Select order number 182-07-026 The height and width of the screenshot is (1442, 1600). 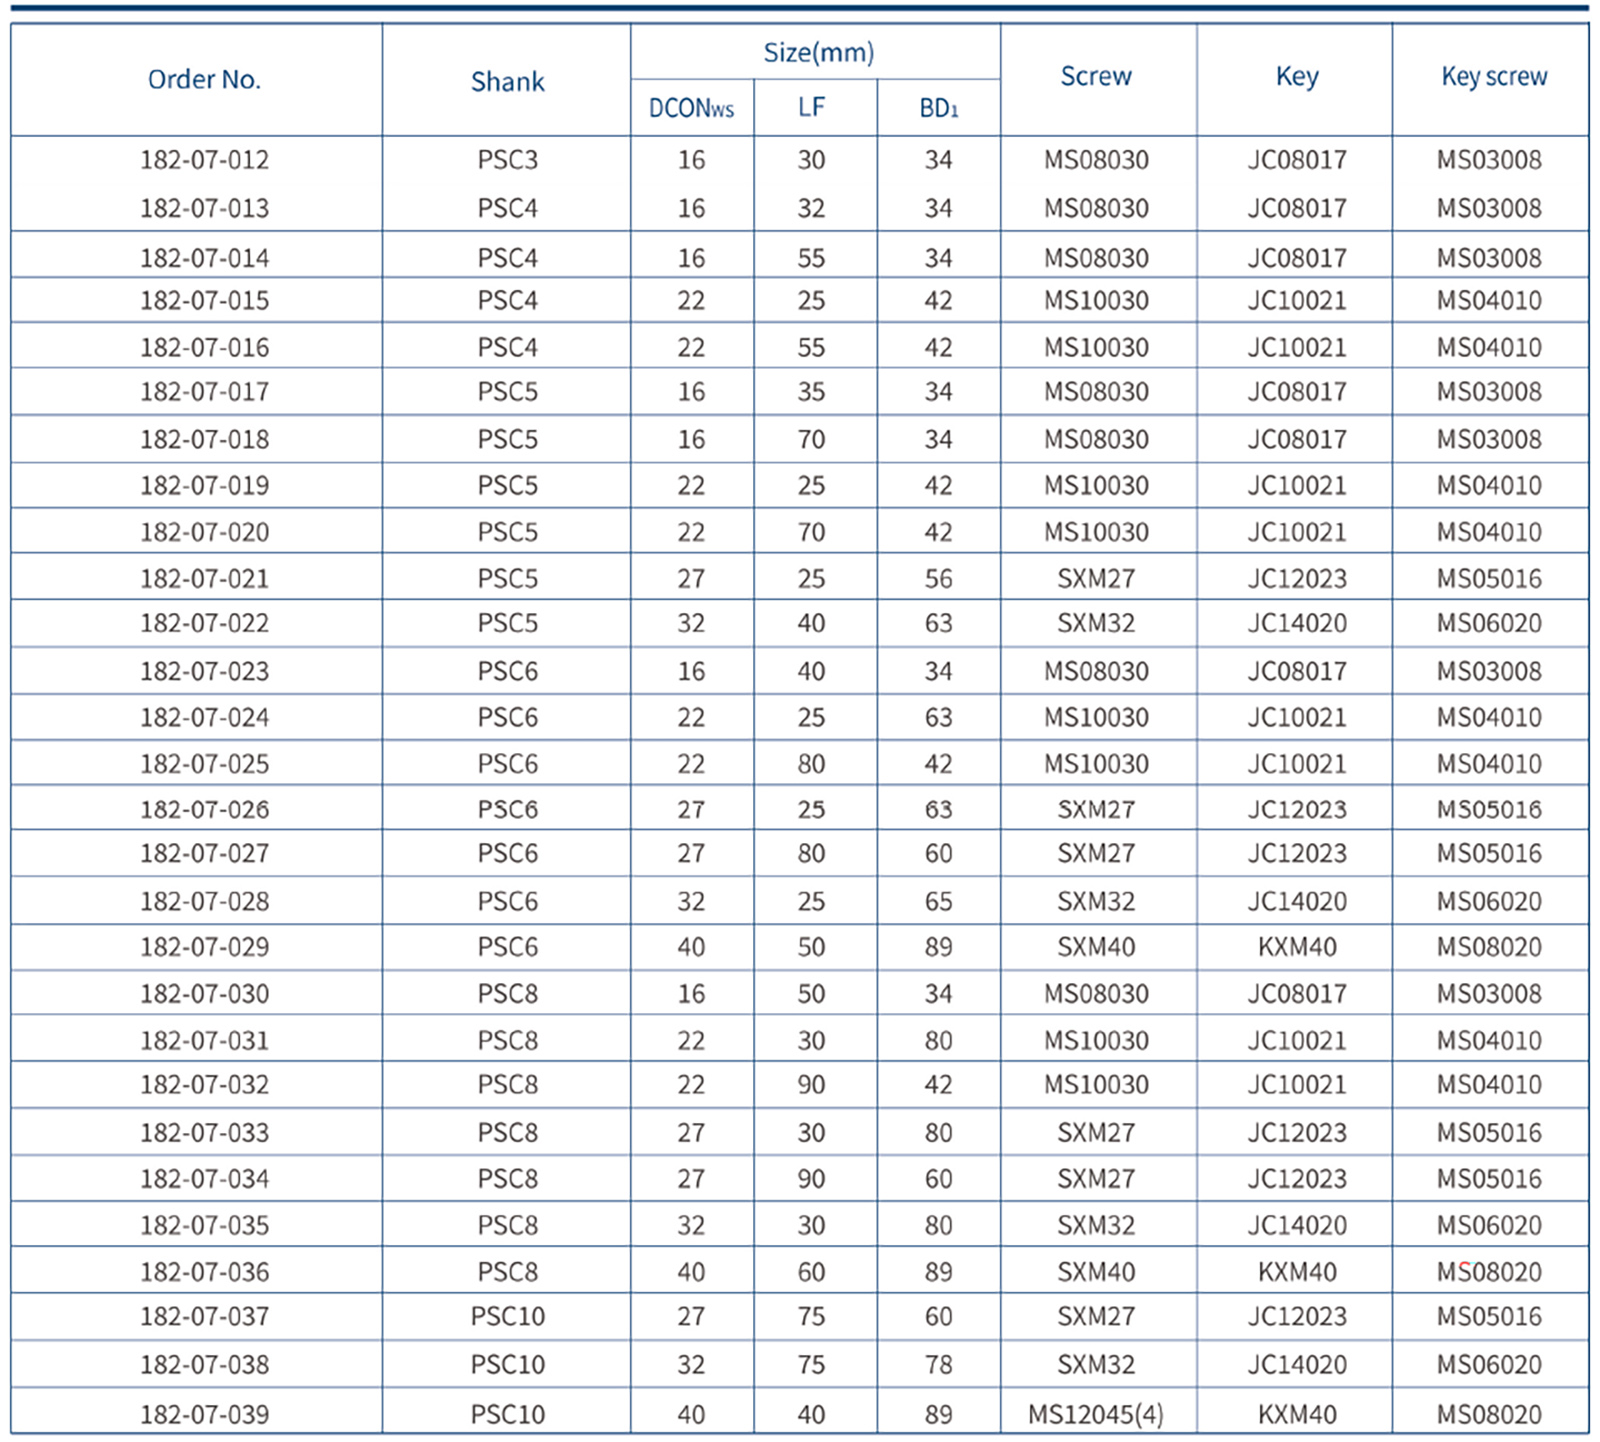204,810
